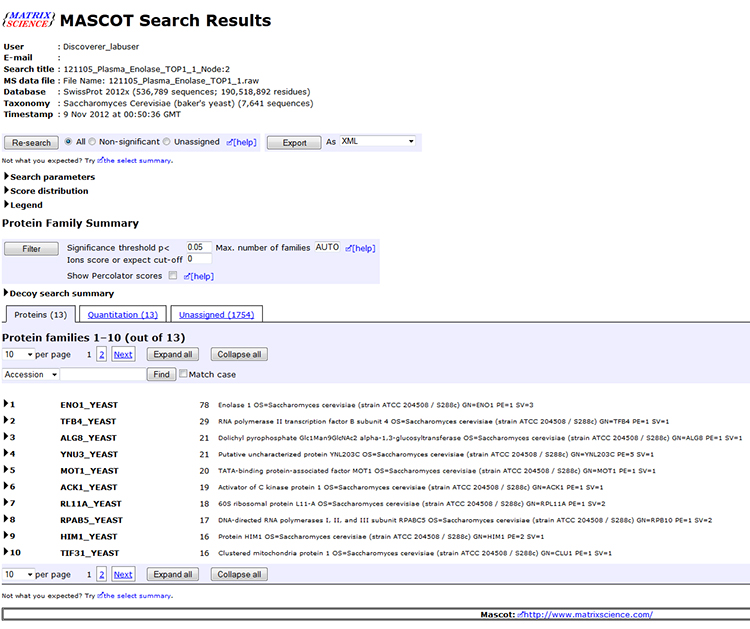Click the top Collapse all button
The image size is (750, 629).
point(239,354)
